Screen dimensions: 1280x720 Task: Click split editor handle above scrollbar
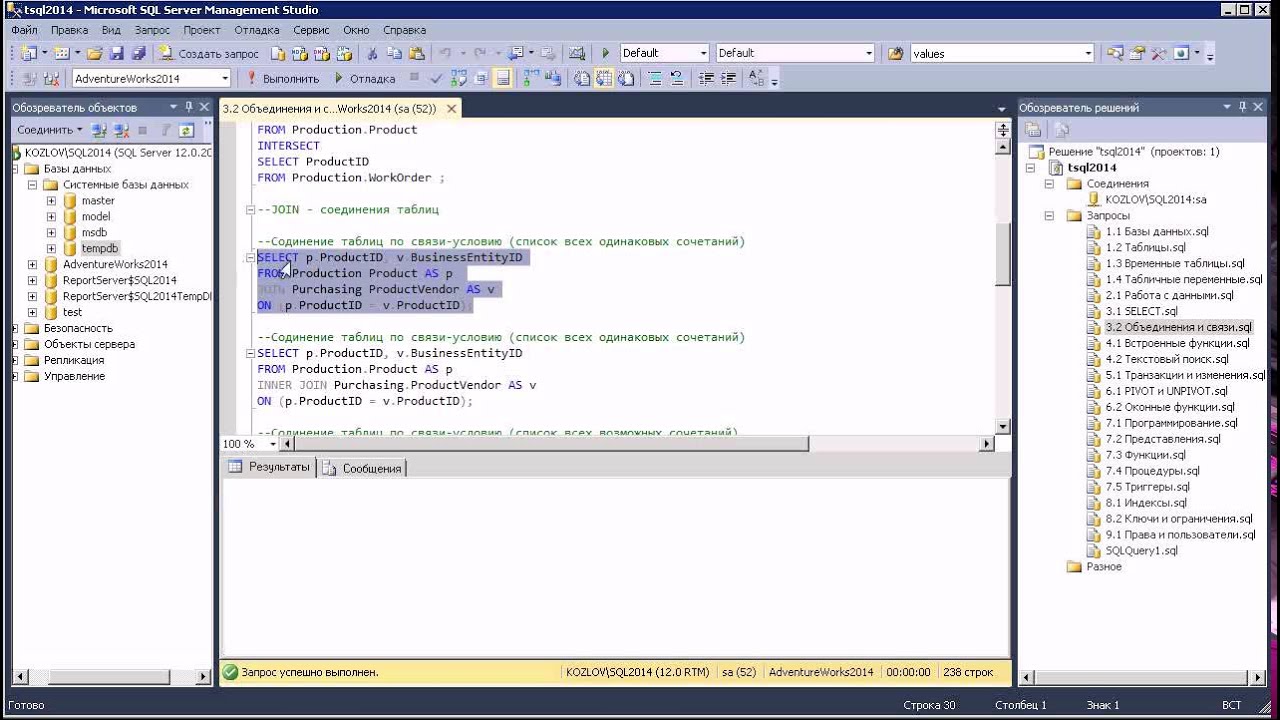[x=1003, y=130]
